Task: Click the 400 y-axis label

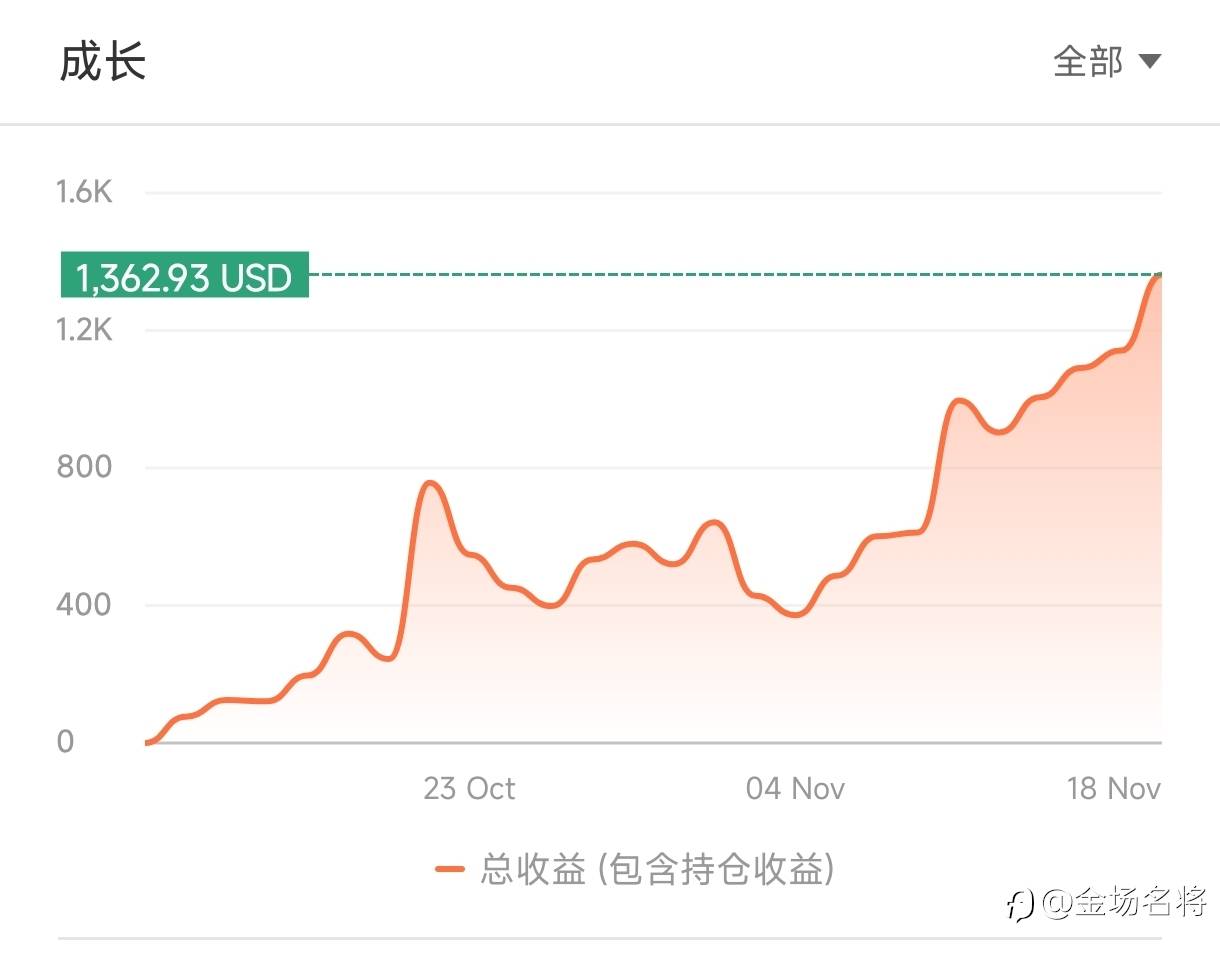Action: [x=84, y=604]
